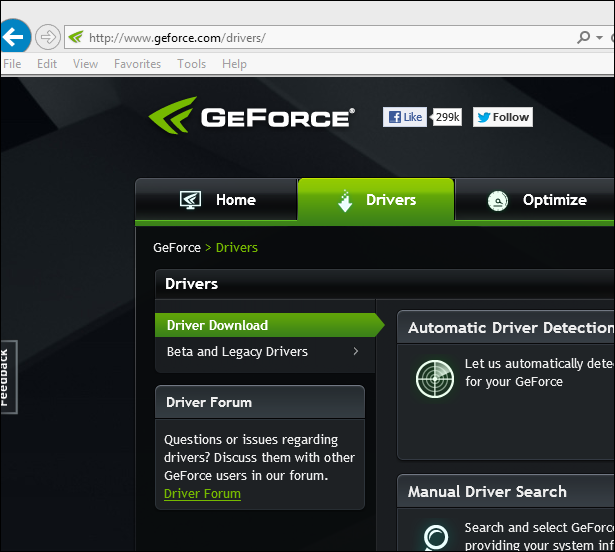
Task: Open the File menu
Action: pyautogui.click(x=12, y=64)
